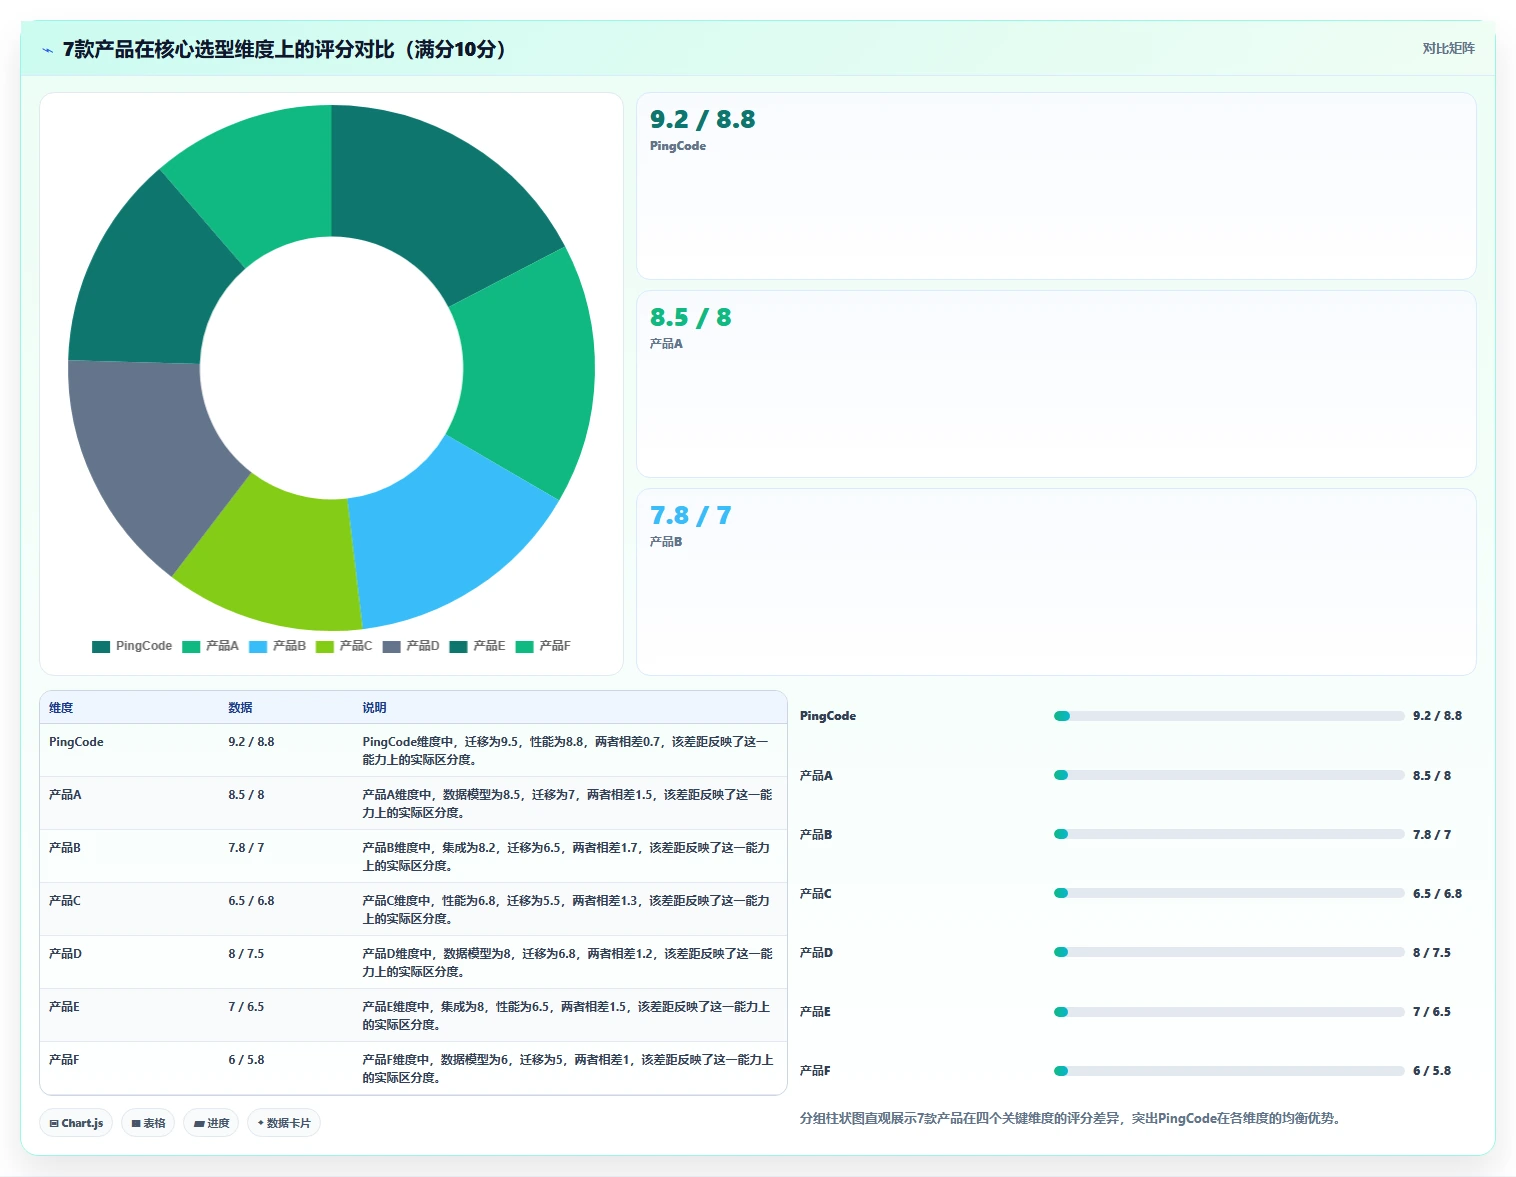Screen dimensions: 1516x1177
Task: Select the 表格 chip
Action: [x=148, y=1123]
